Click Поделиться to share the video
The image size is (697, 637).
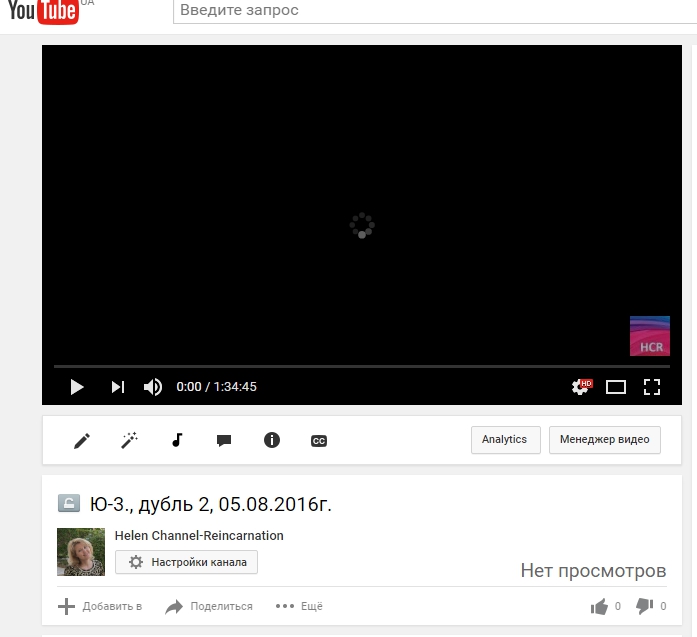(x=209, y=606)
